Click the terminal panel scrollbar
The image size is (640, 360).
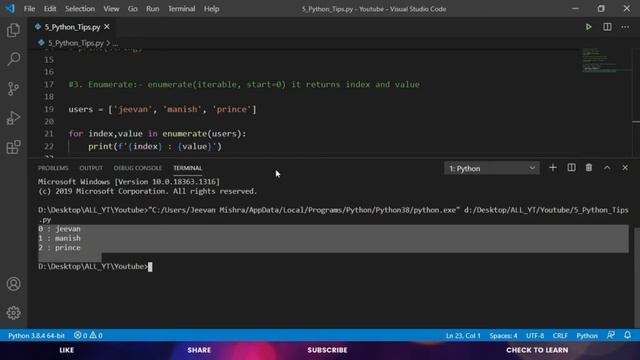tap(637, 278)
